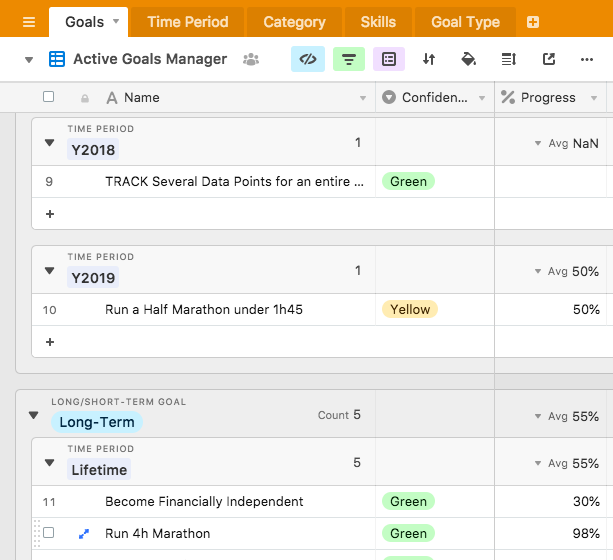Screen dimensions: 613x560
Task: Expand the Run 4h Marathon record
Action: (x=84, y=534)
